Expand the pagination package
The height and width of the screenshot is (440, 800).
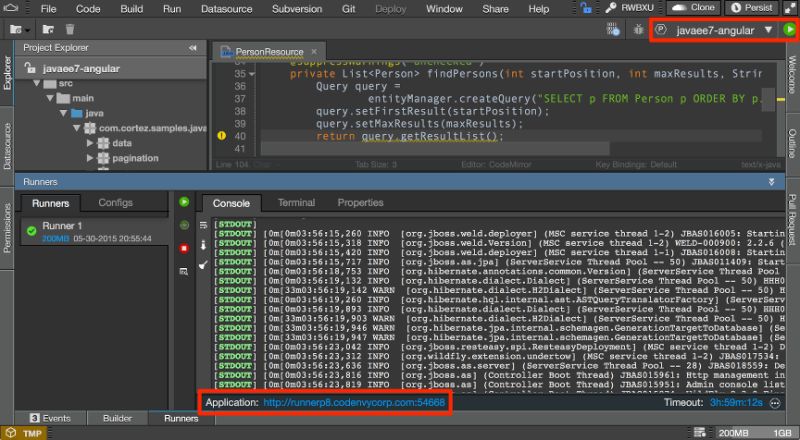click(90, 158)
